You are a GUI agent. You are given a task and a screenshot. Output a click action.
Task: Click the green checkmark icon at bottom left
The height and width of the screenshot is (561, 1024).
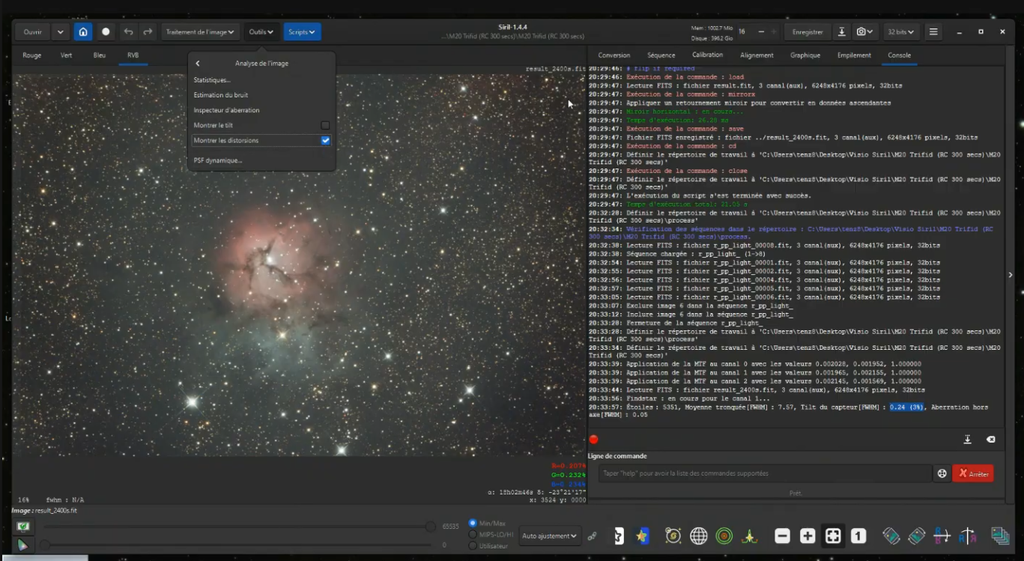(23, 526)
